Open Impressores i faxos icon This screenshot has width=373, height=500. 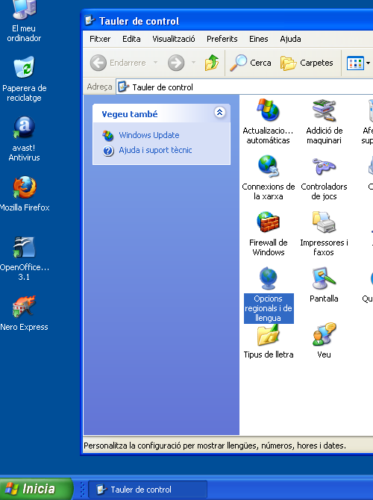324,233
